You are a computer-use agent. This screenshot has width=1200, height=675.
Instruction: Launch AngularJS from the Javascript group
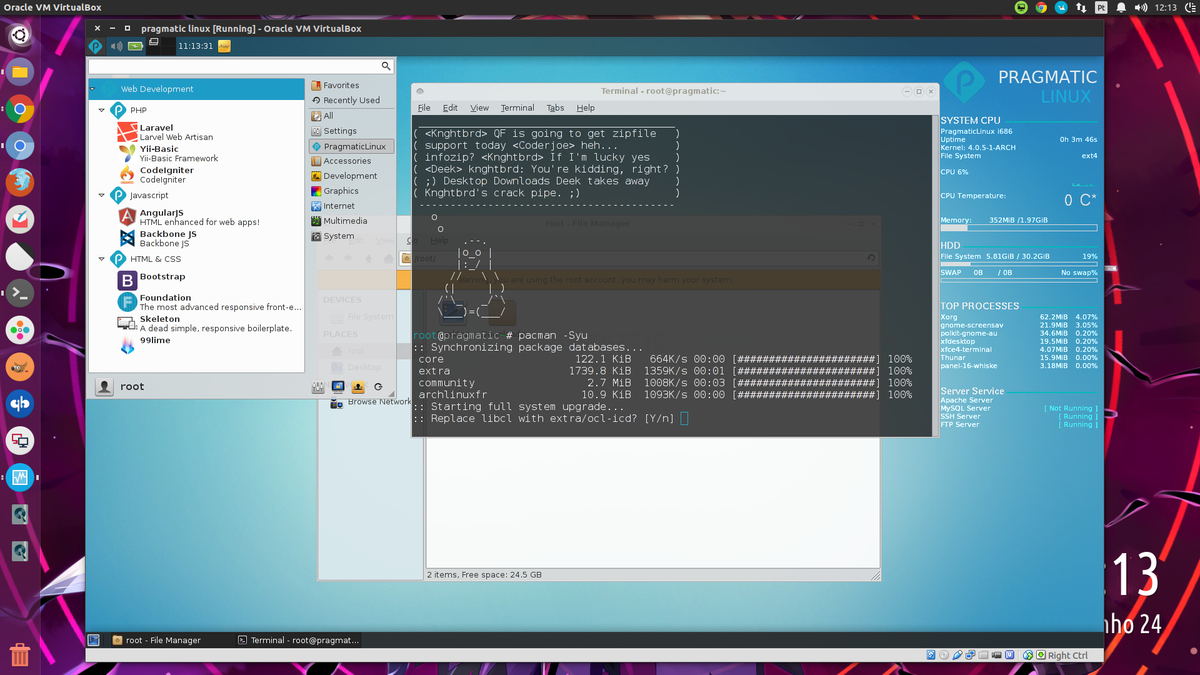click(x=188, y=217)
